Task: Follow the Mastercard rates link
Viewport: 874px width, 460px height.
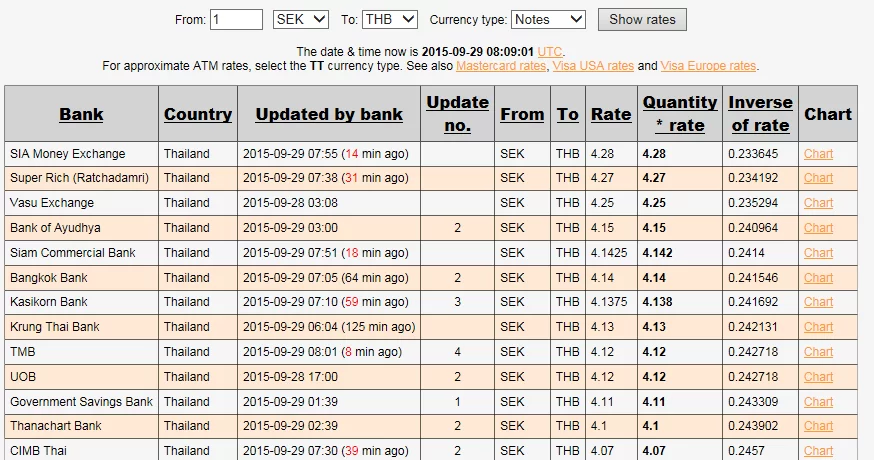Action: [501, 66]
